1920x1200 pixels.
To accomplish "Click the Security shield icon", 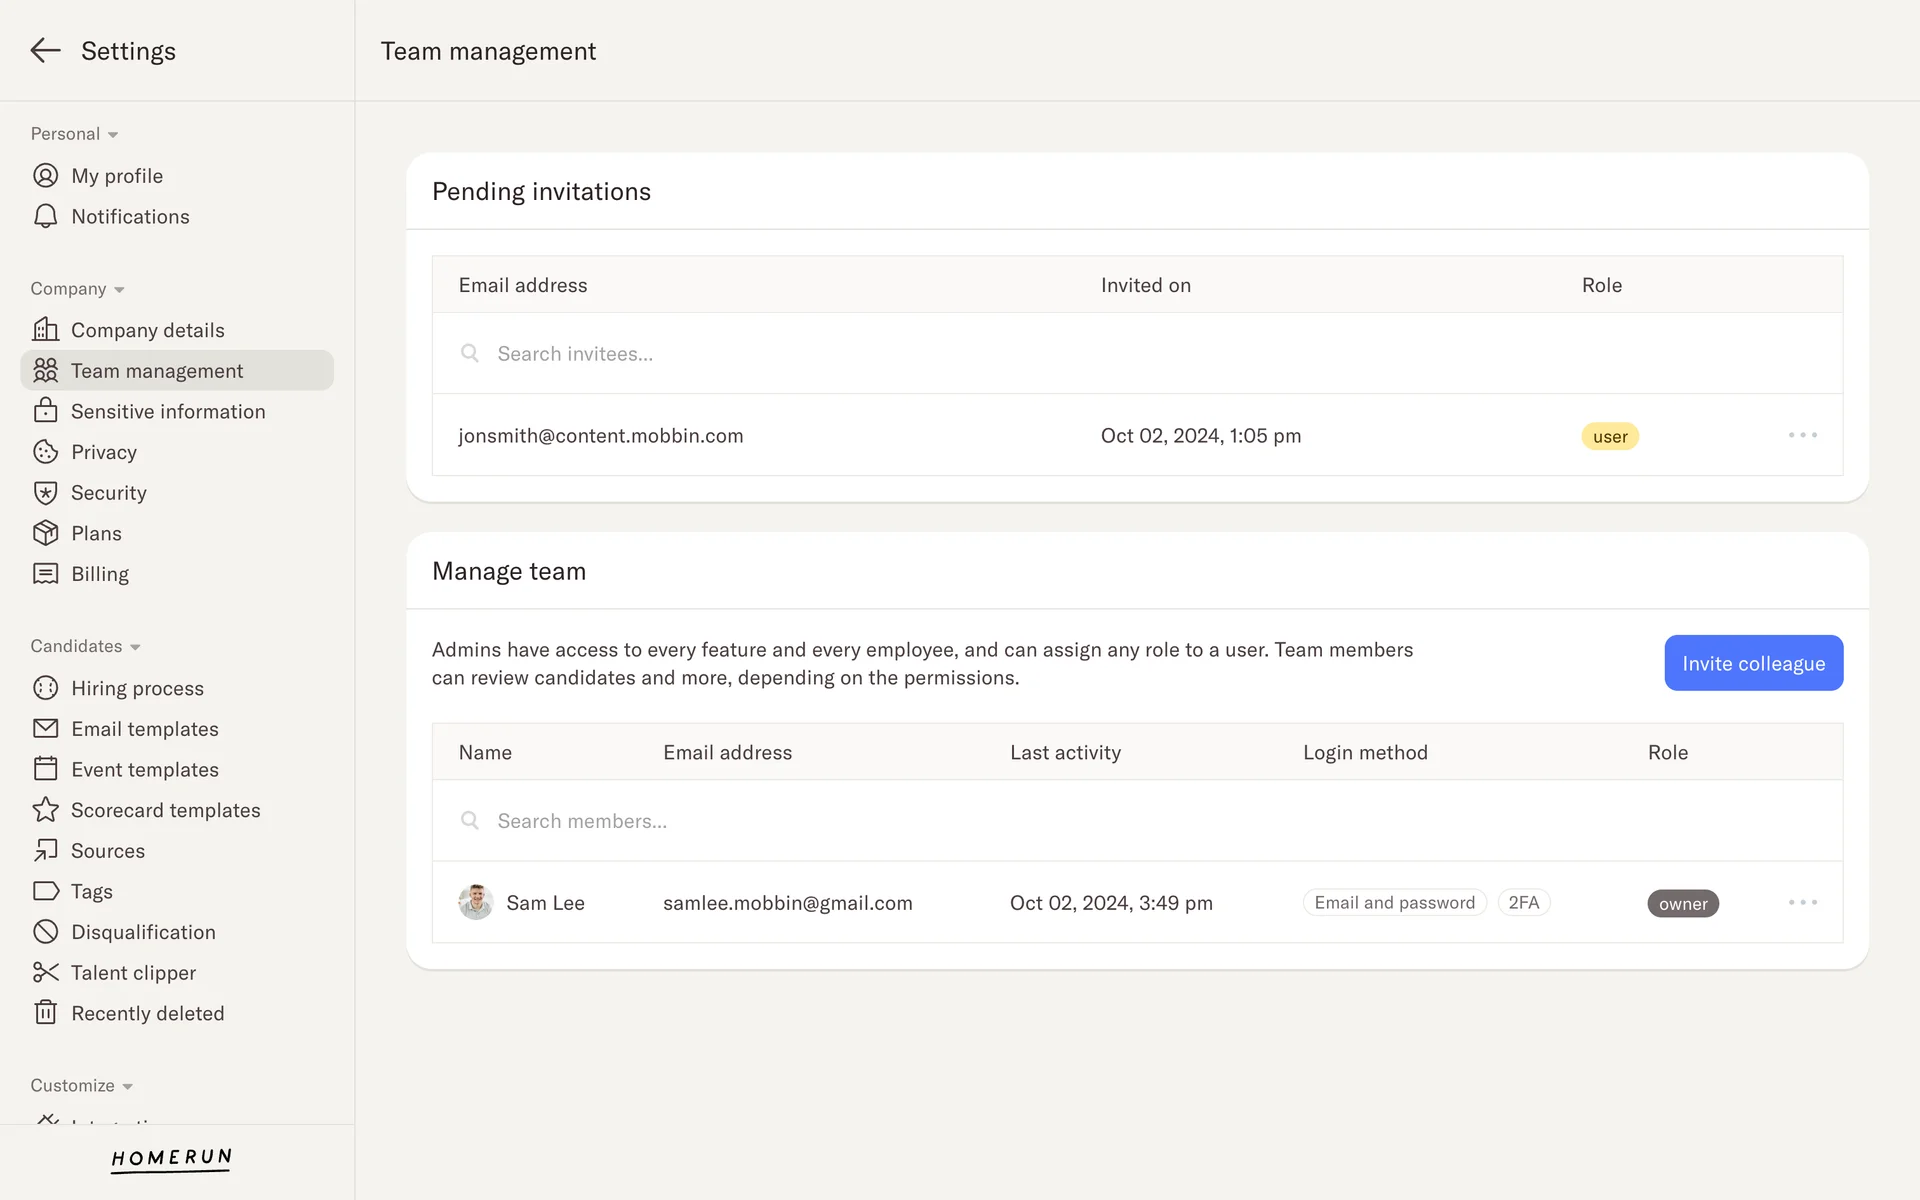I will point(45,493).
